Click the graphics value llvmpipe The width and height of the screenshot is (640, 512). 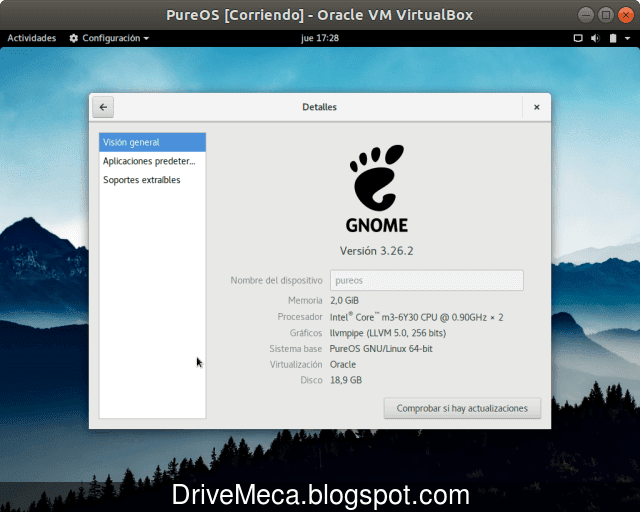tap(388, 333)
